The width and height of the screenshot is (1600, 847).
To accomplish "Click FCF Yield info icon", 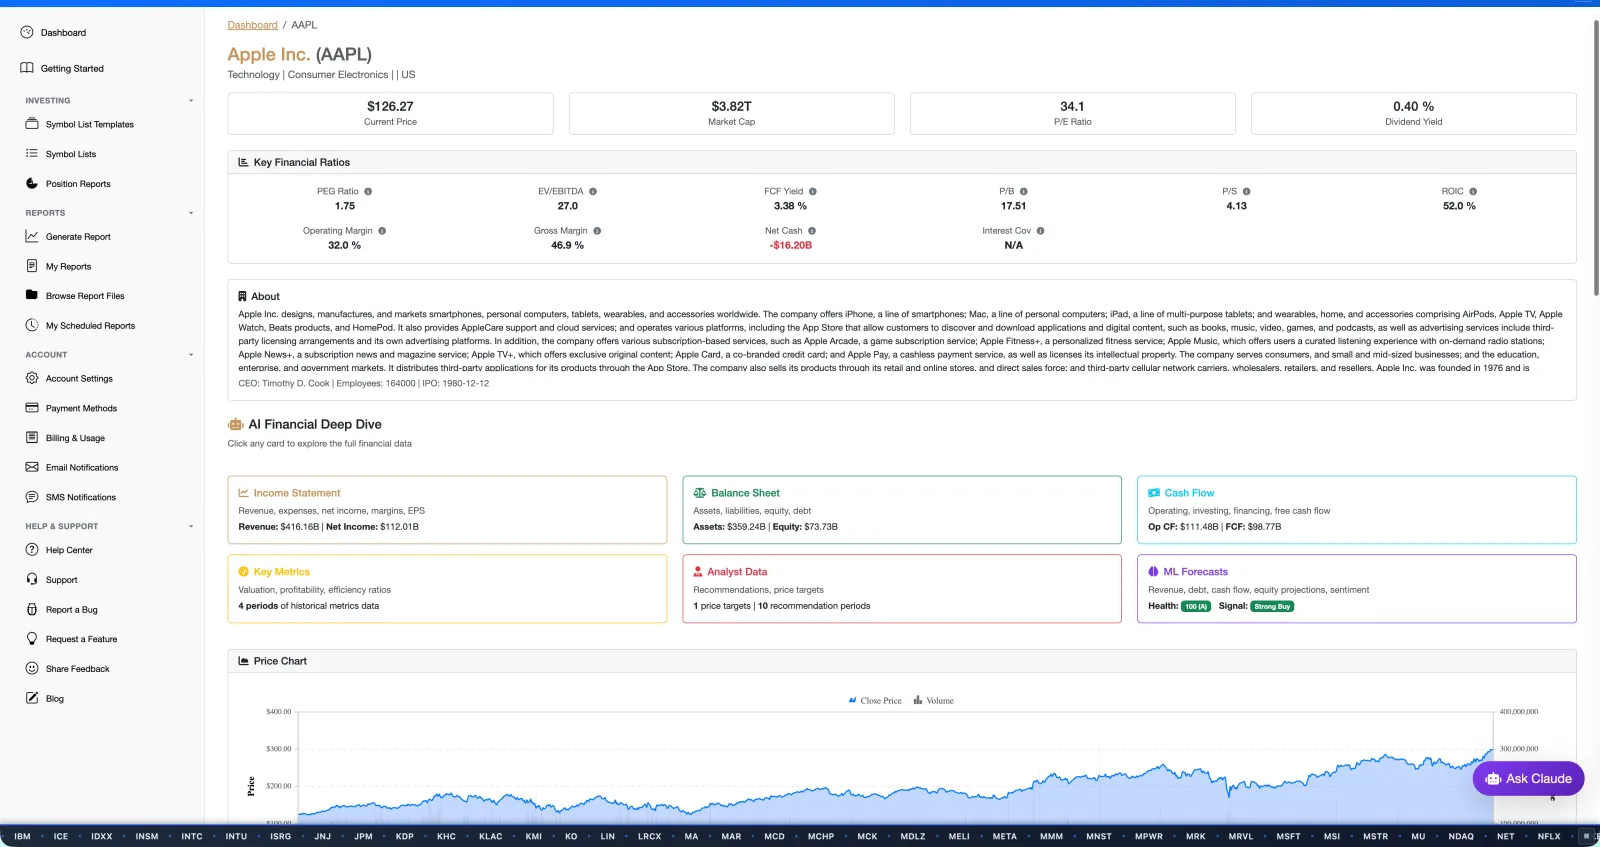I will [x=813, y=191].
